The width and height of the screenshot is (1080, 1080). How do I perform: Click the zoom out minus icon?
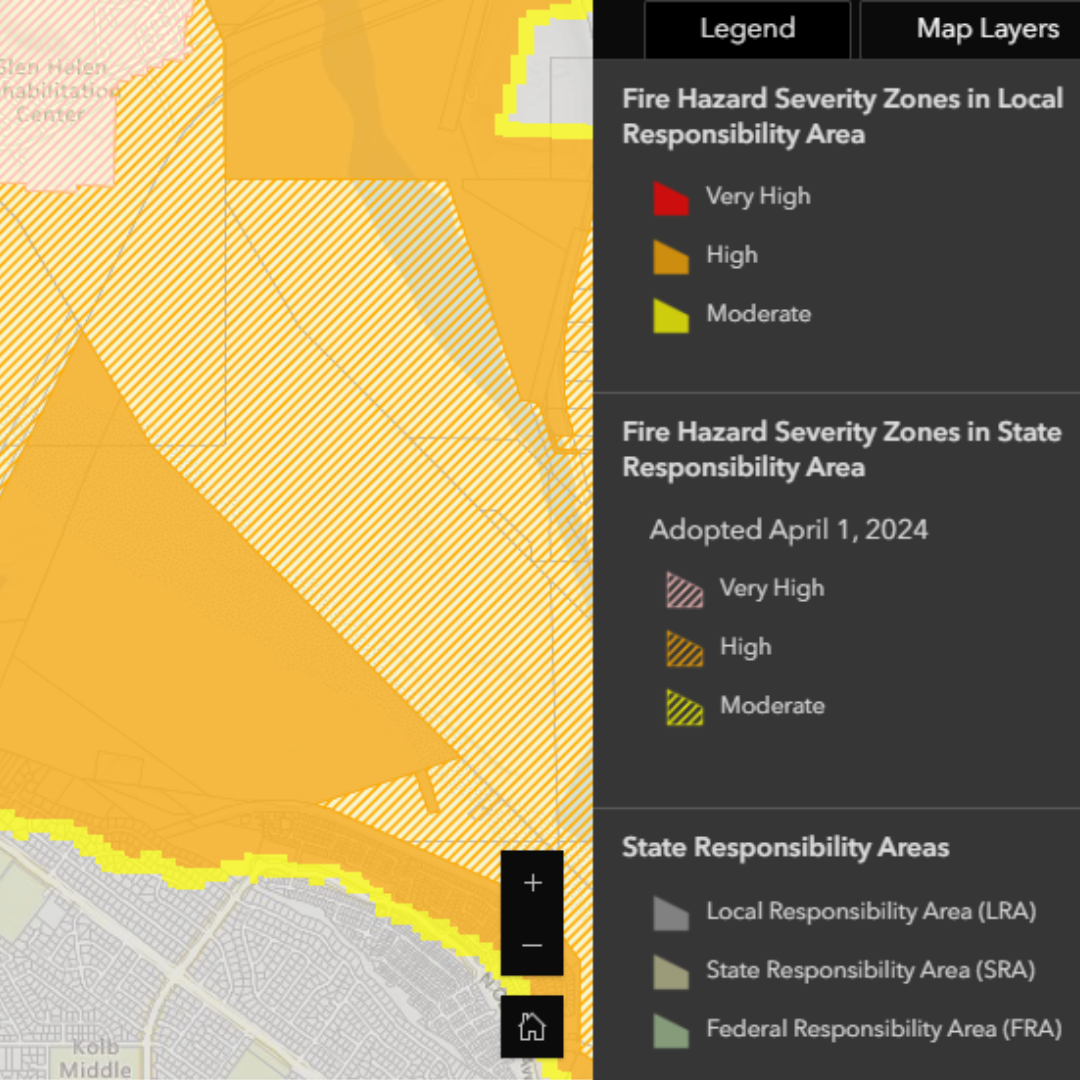[x=532, y=945]
